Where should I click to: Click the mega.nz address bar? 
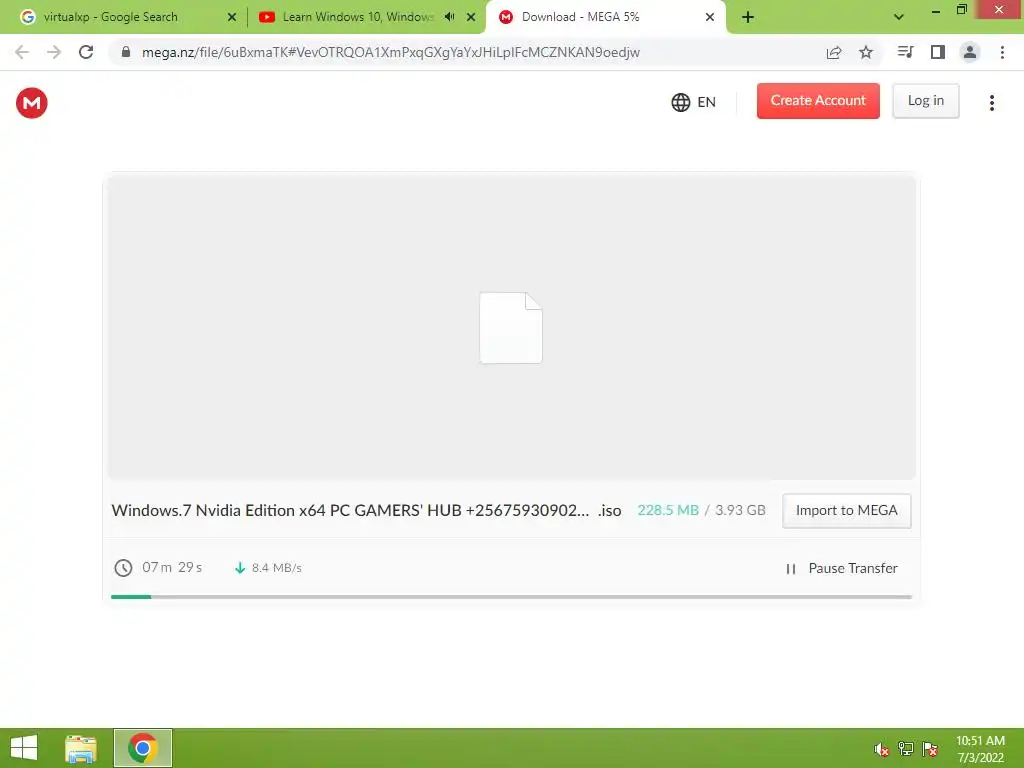(391, 52)
